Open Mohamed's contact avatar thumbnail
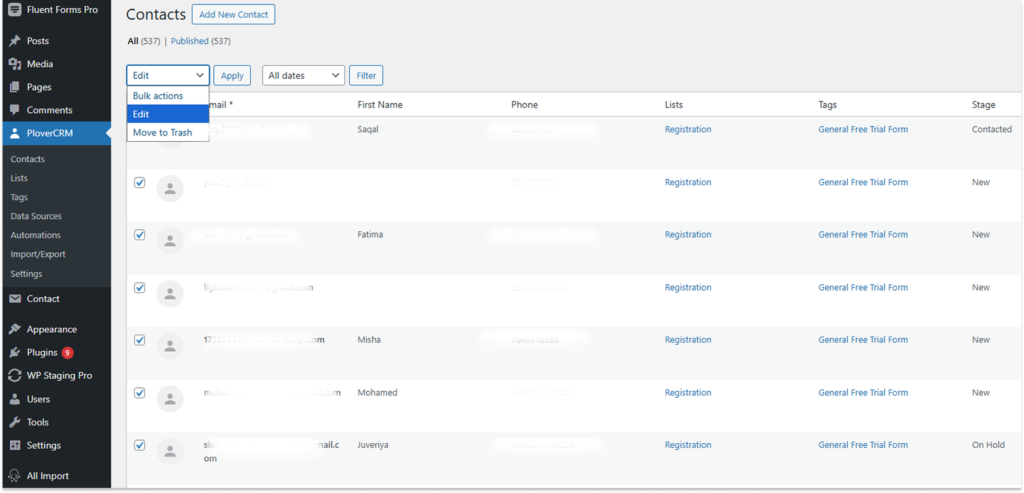This screenshot has height=493, width=1024. point(171,398)
